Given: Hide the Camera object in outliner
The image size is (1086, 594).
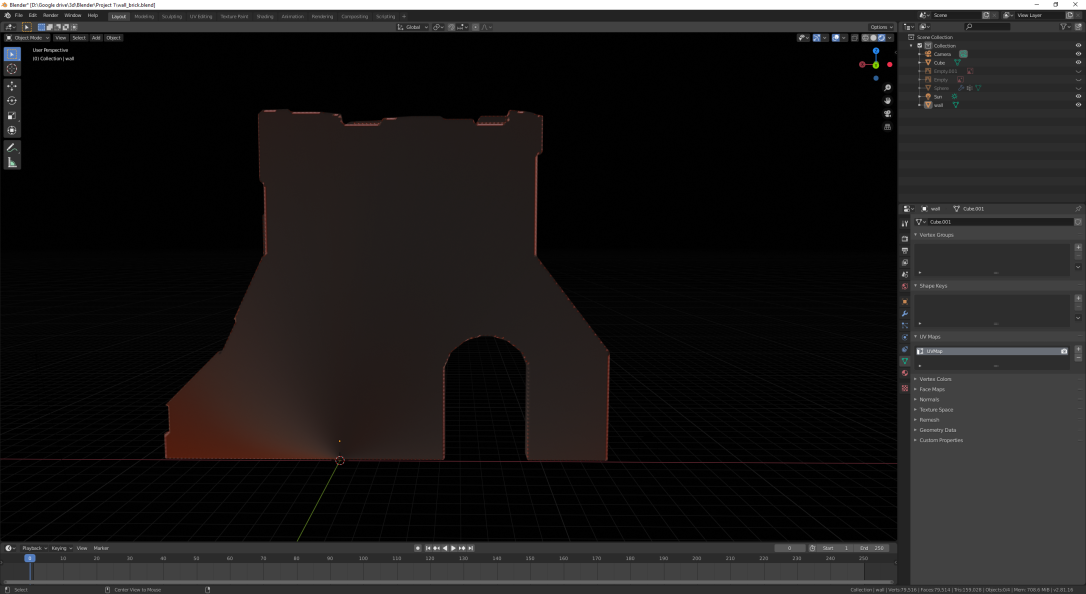Looking at the screenshot, I should [1078, 54].
